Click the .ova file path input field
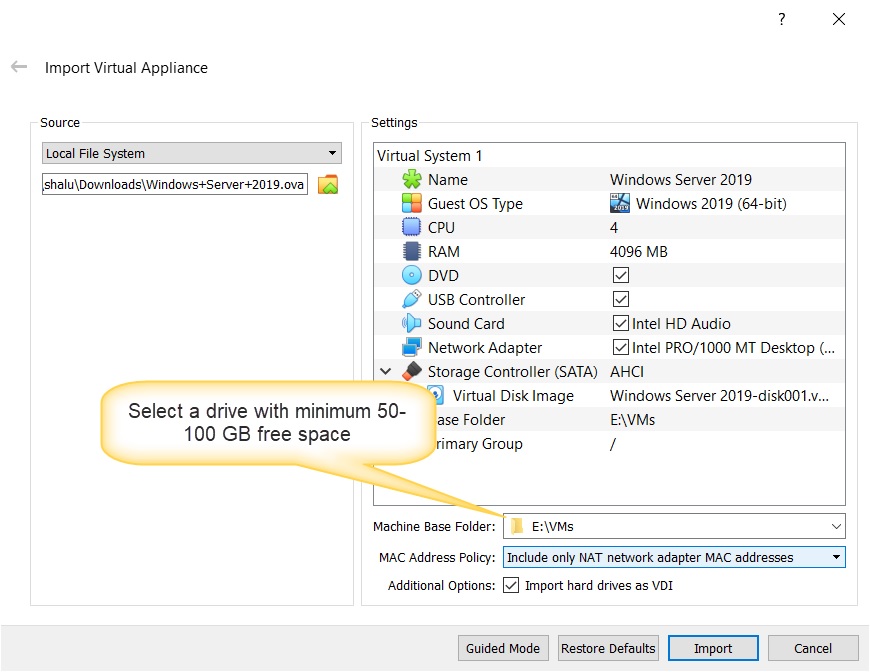870x672 pixels. coord(175,184)
